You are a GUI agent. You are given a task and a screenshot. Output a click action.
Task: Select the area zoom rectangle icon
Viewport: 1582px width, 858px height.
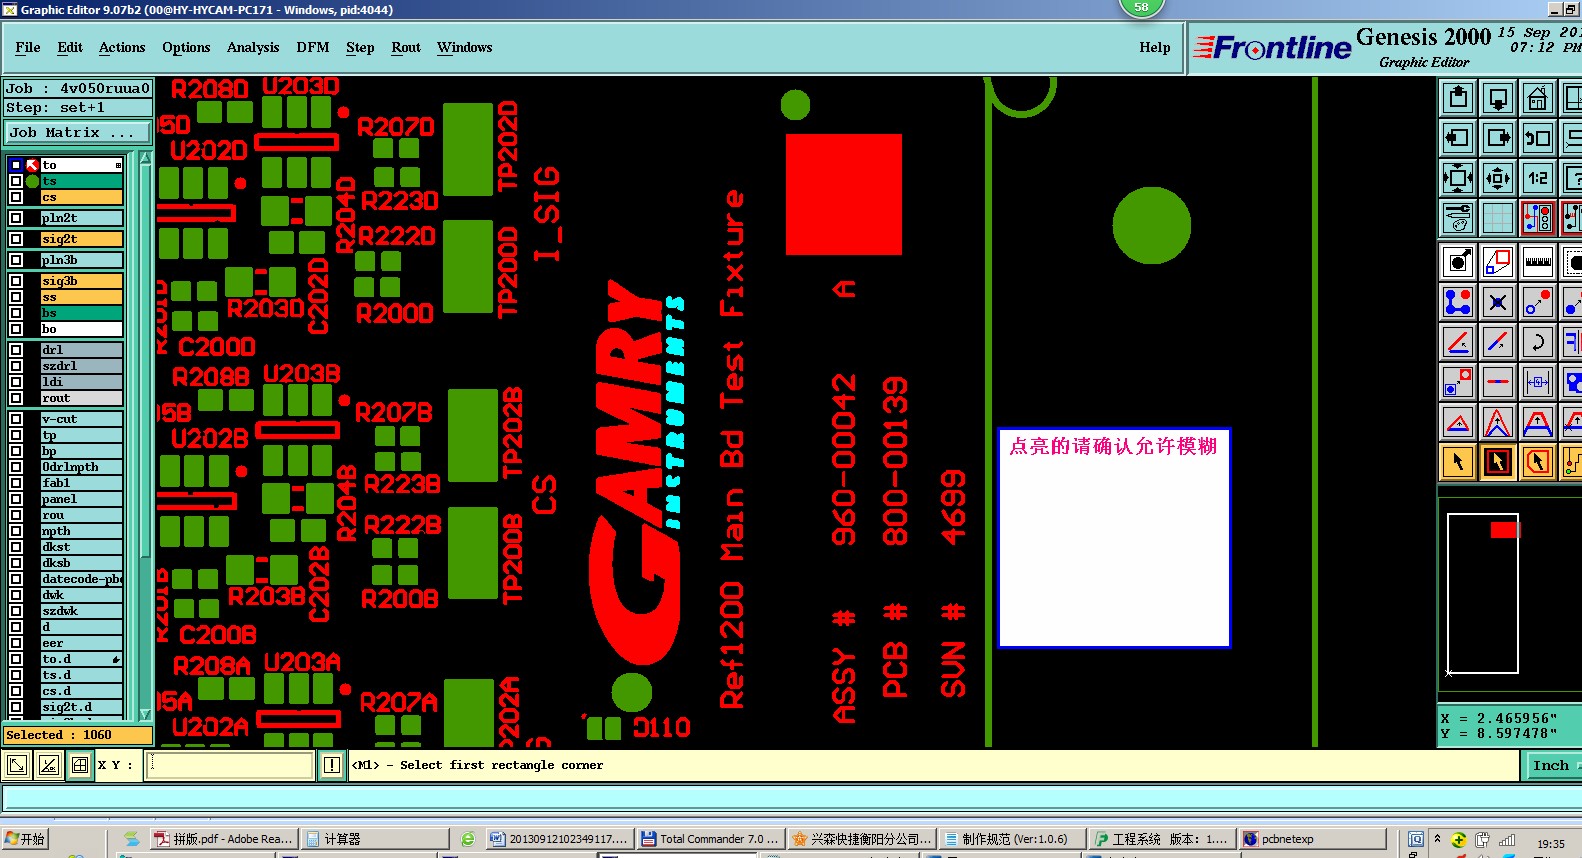pyautogui.click(x=1498, y=262)
